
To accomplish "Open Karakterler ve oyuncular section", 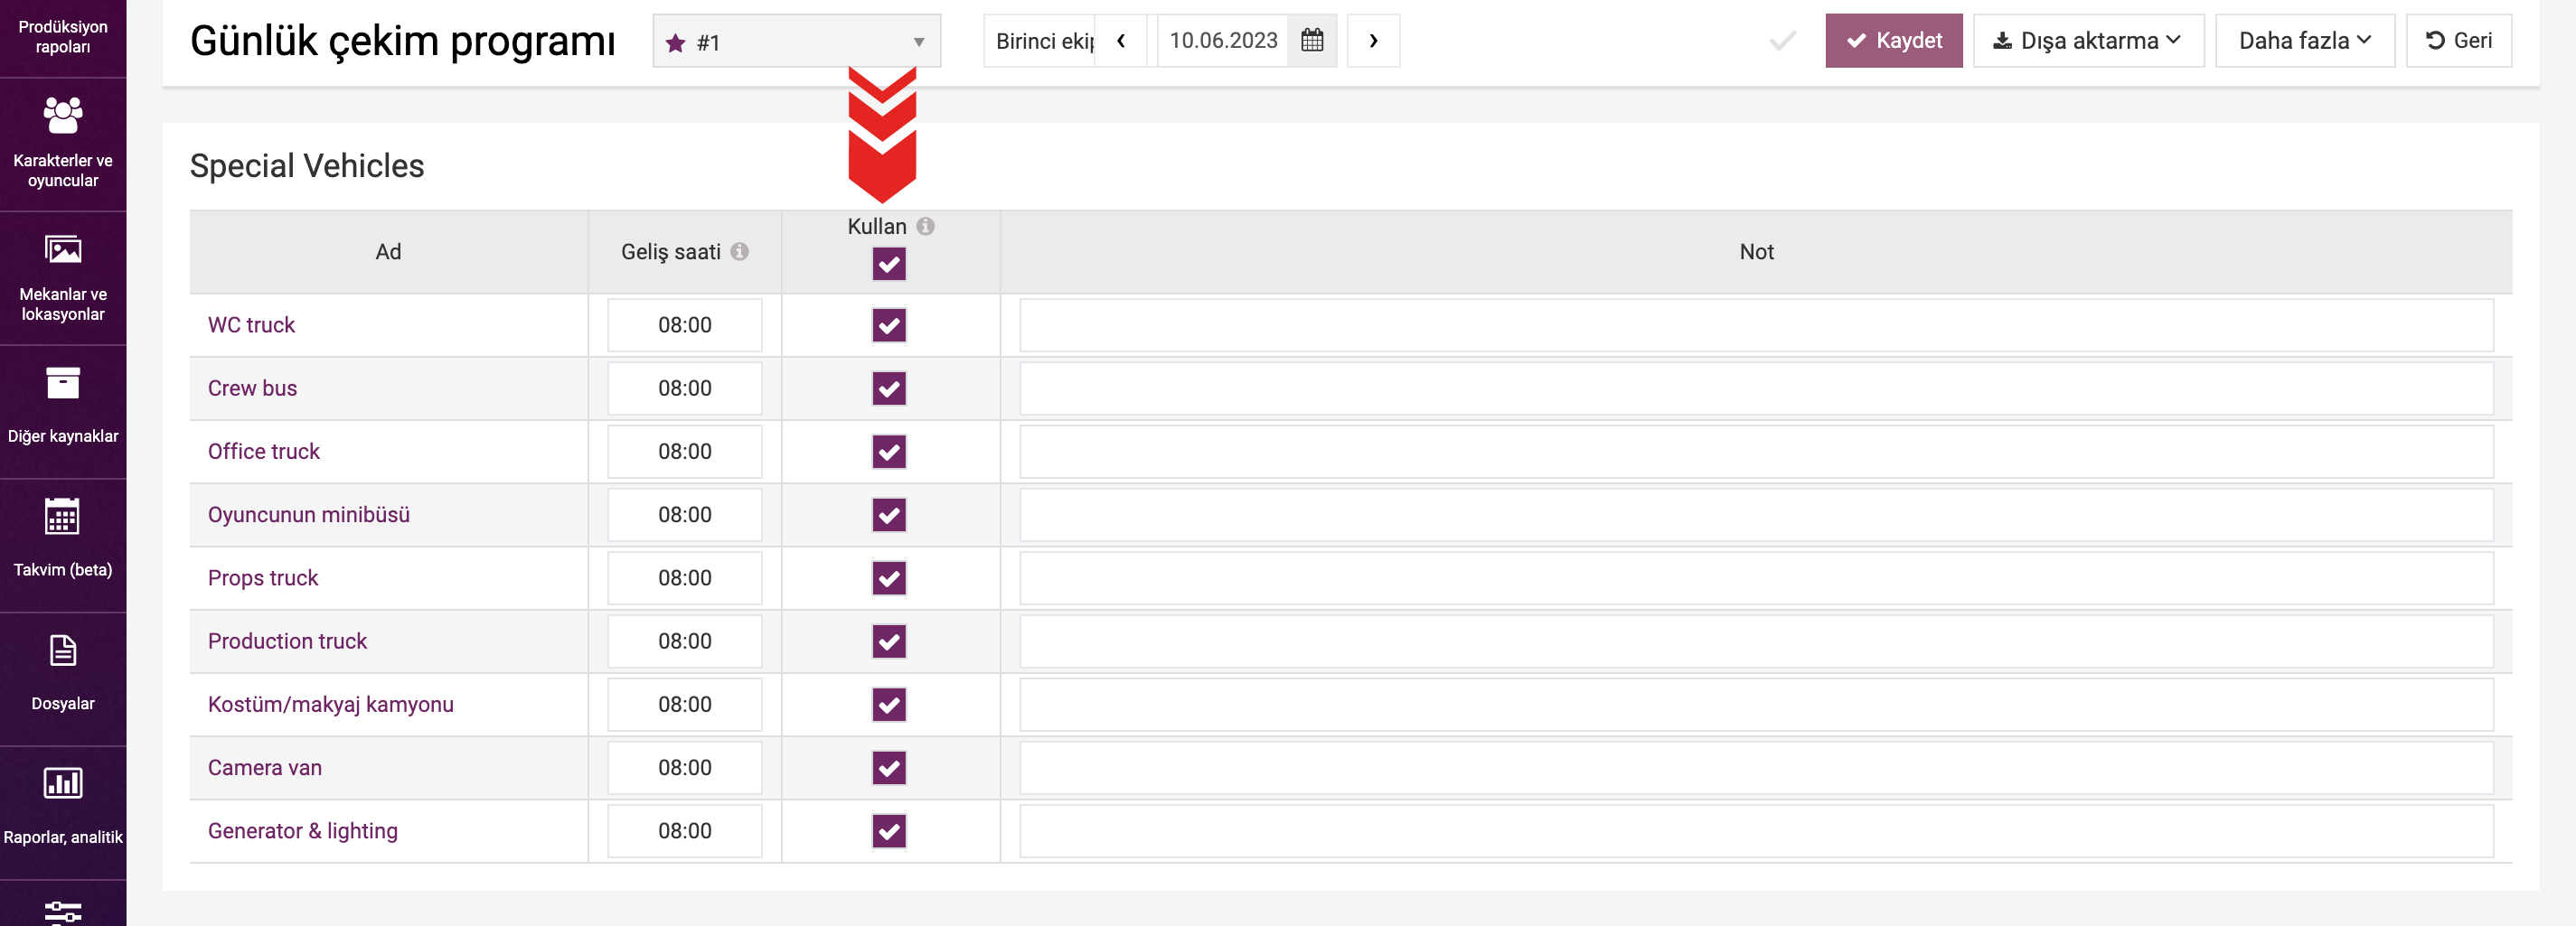I will [x=63, y=144].
